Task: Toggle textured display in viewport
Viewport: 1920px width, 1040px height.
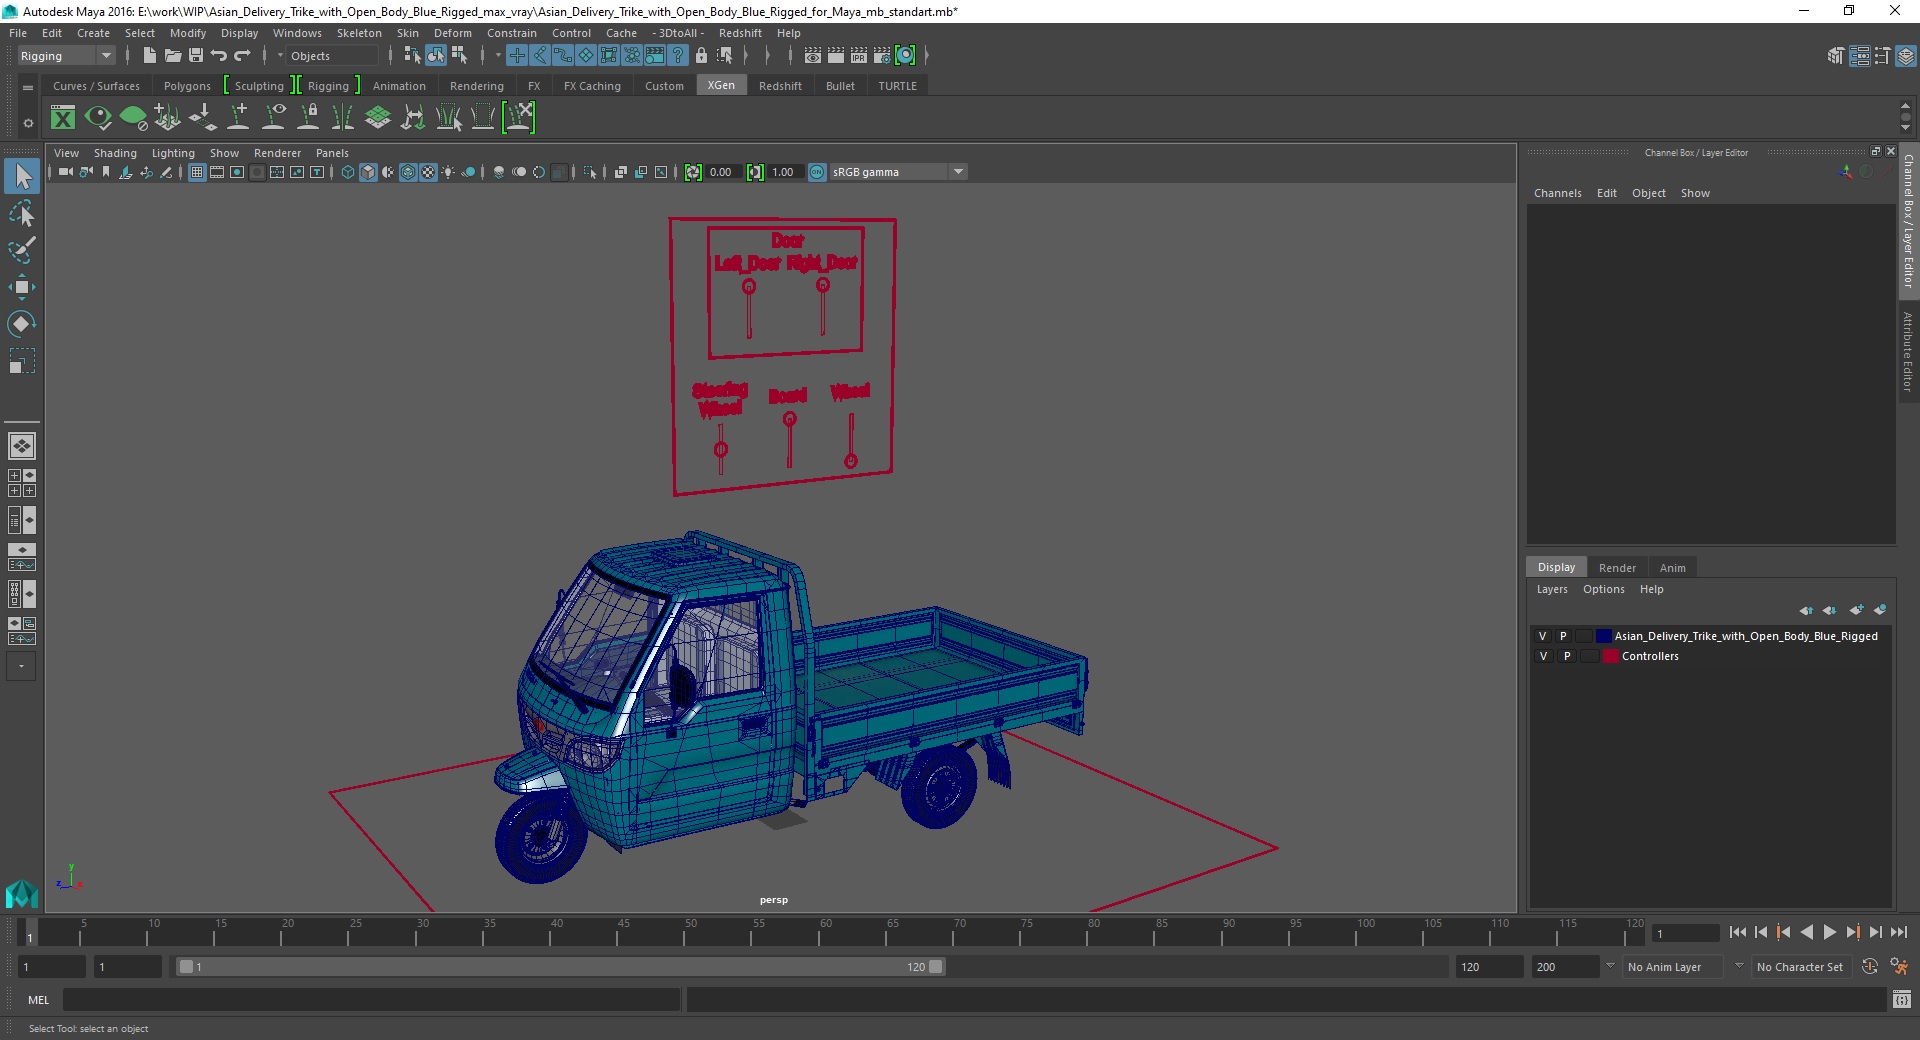Action: (428, 172)
